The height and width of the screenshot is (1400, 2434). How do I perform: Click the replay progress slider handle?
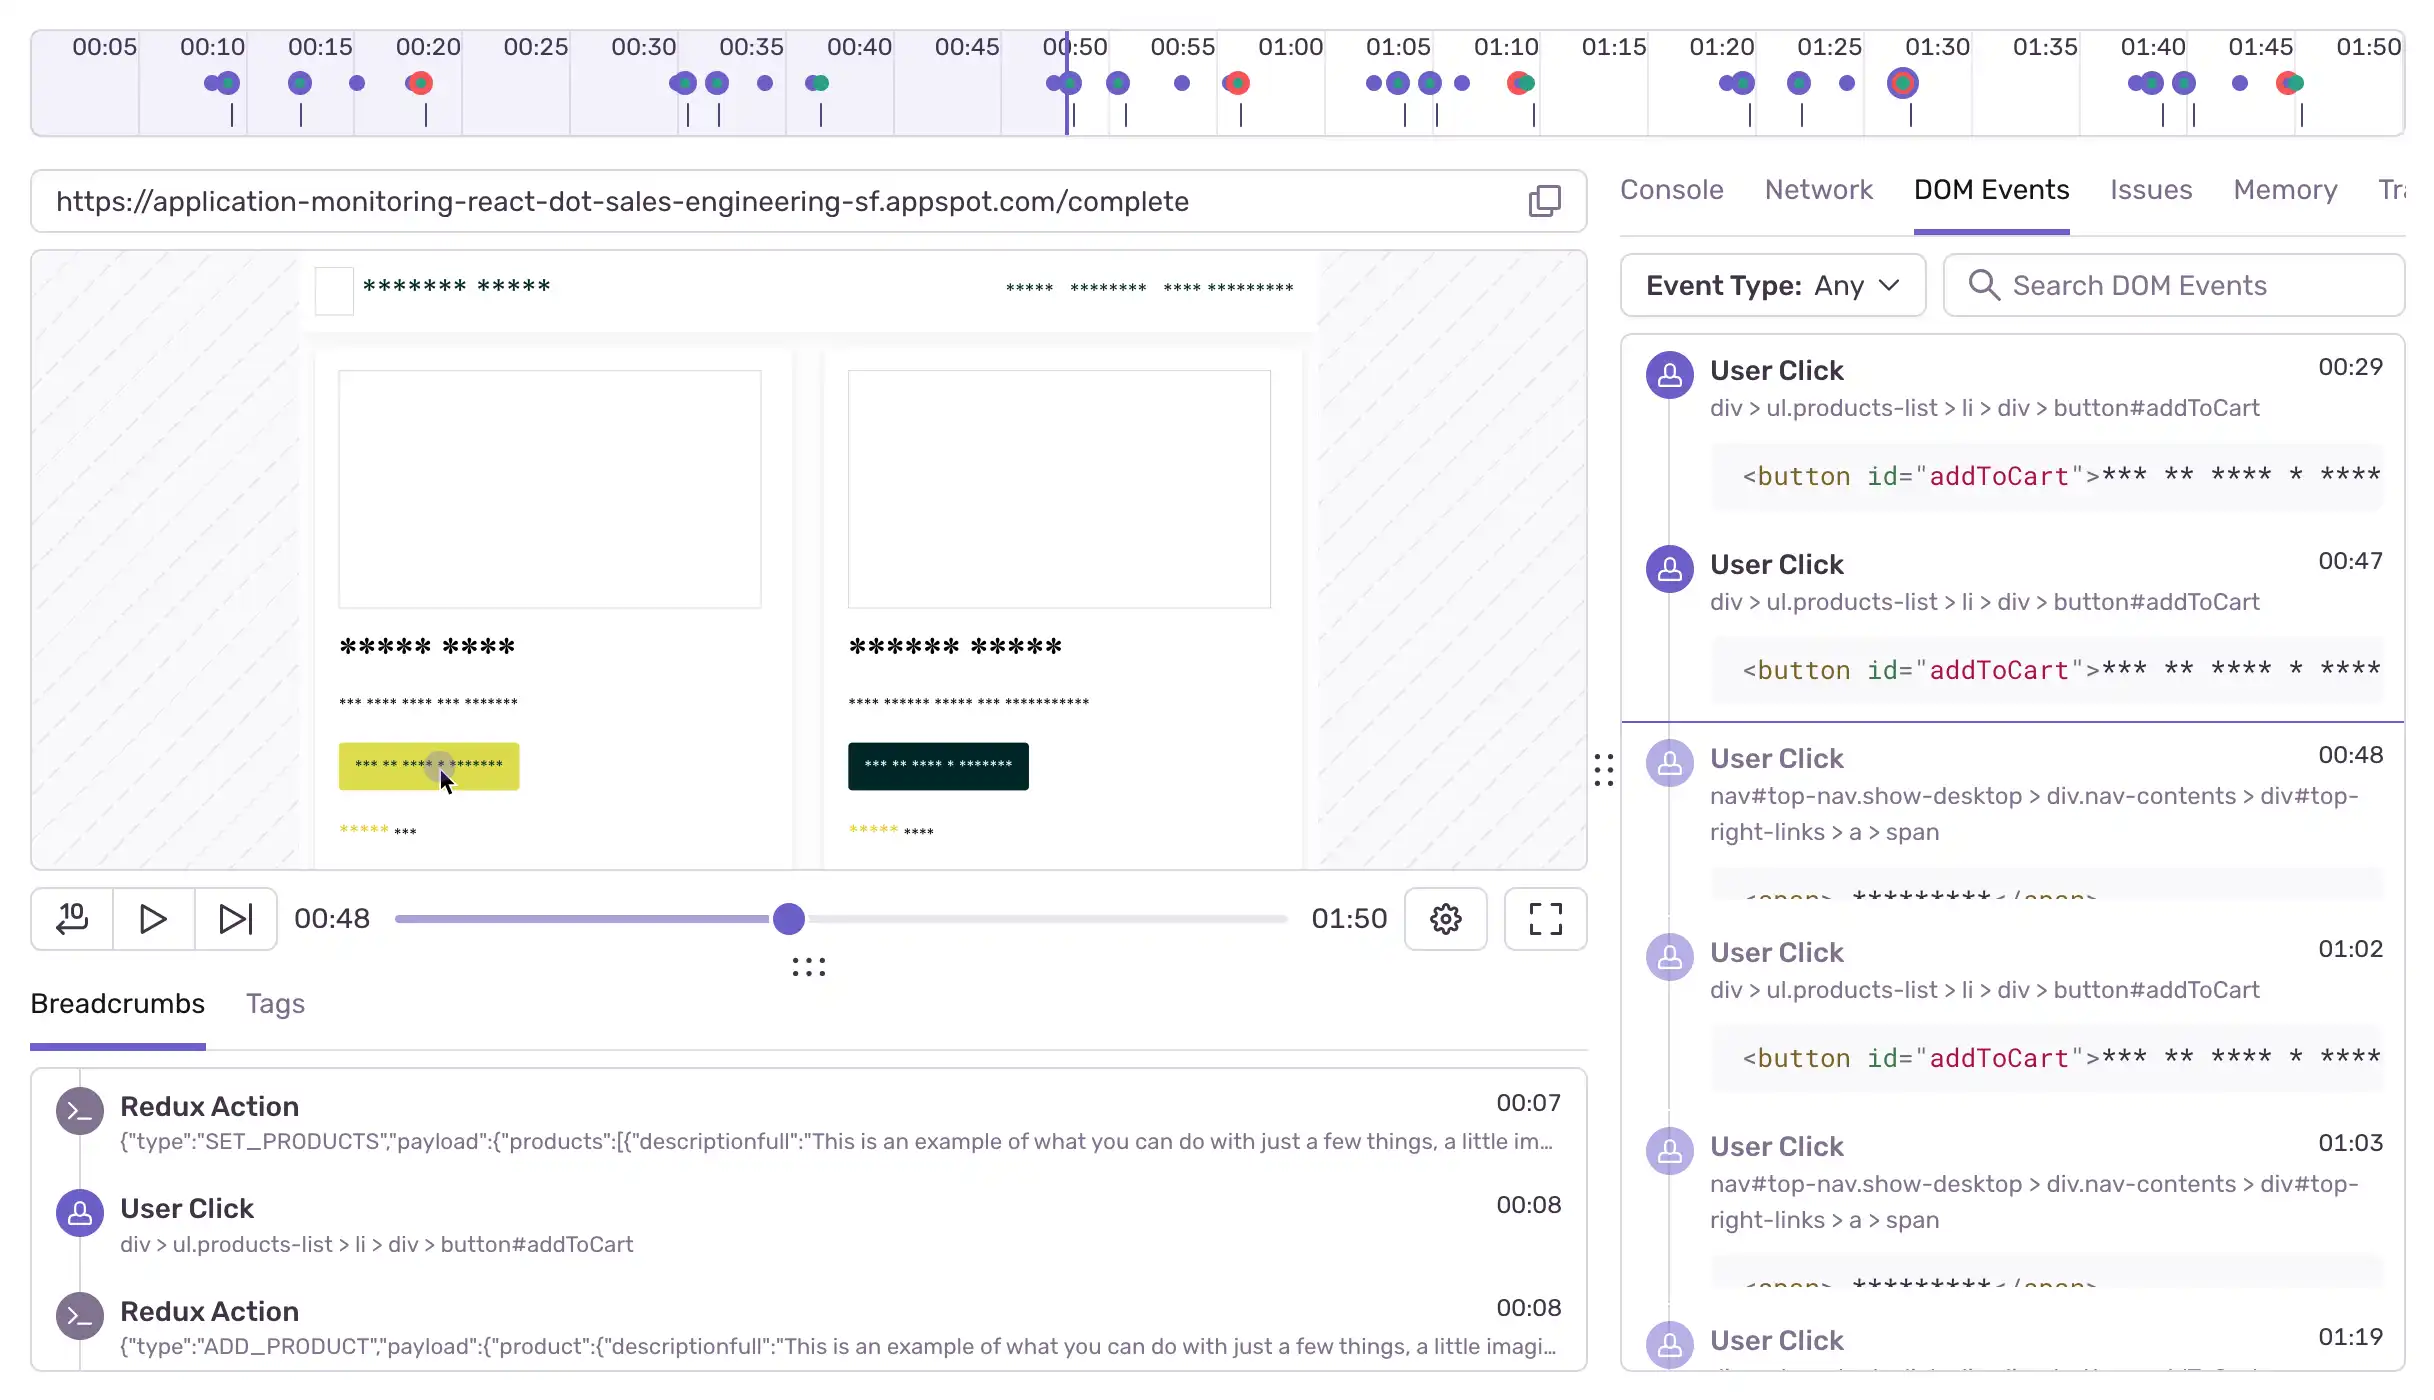tap(789, 918)
